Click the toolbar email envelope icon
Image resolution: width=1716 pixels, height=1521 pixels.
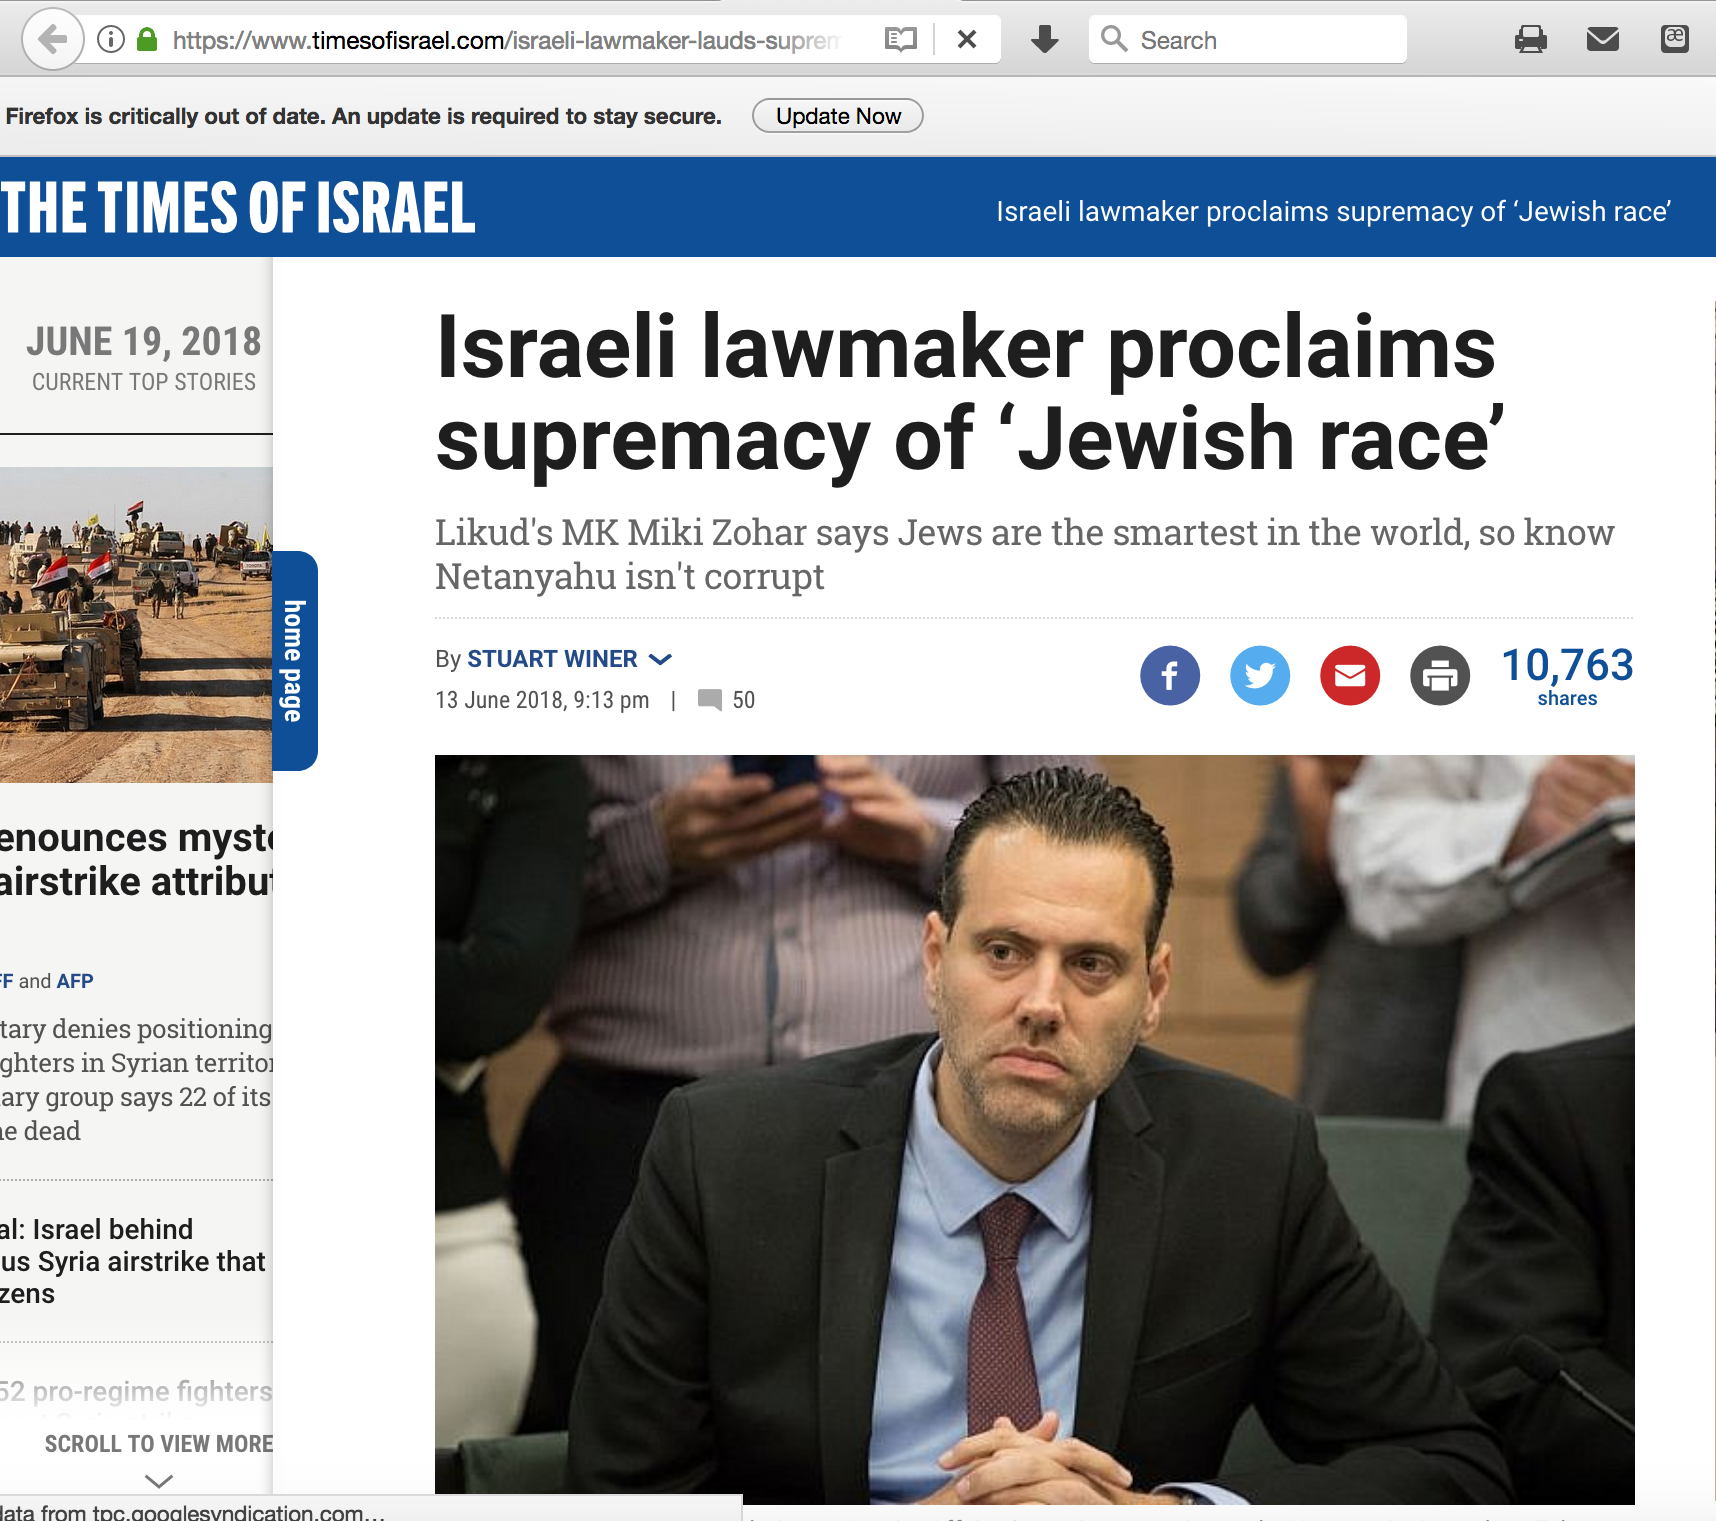1603,40
